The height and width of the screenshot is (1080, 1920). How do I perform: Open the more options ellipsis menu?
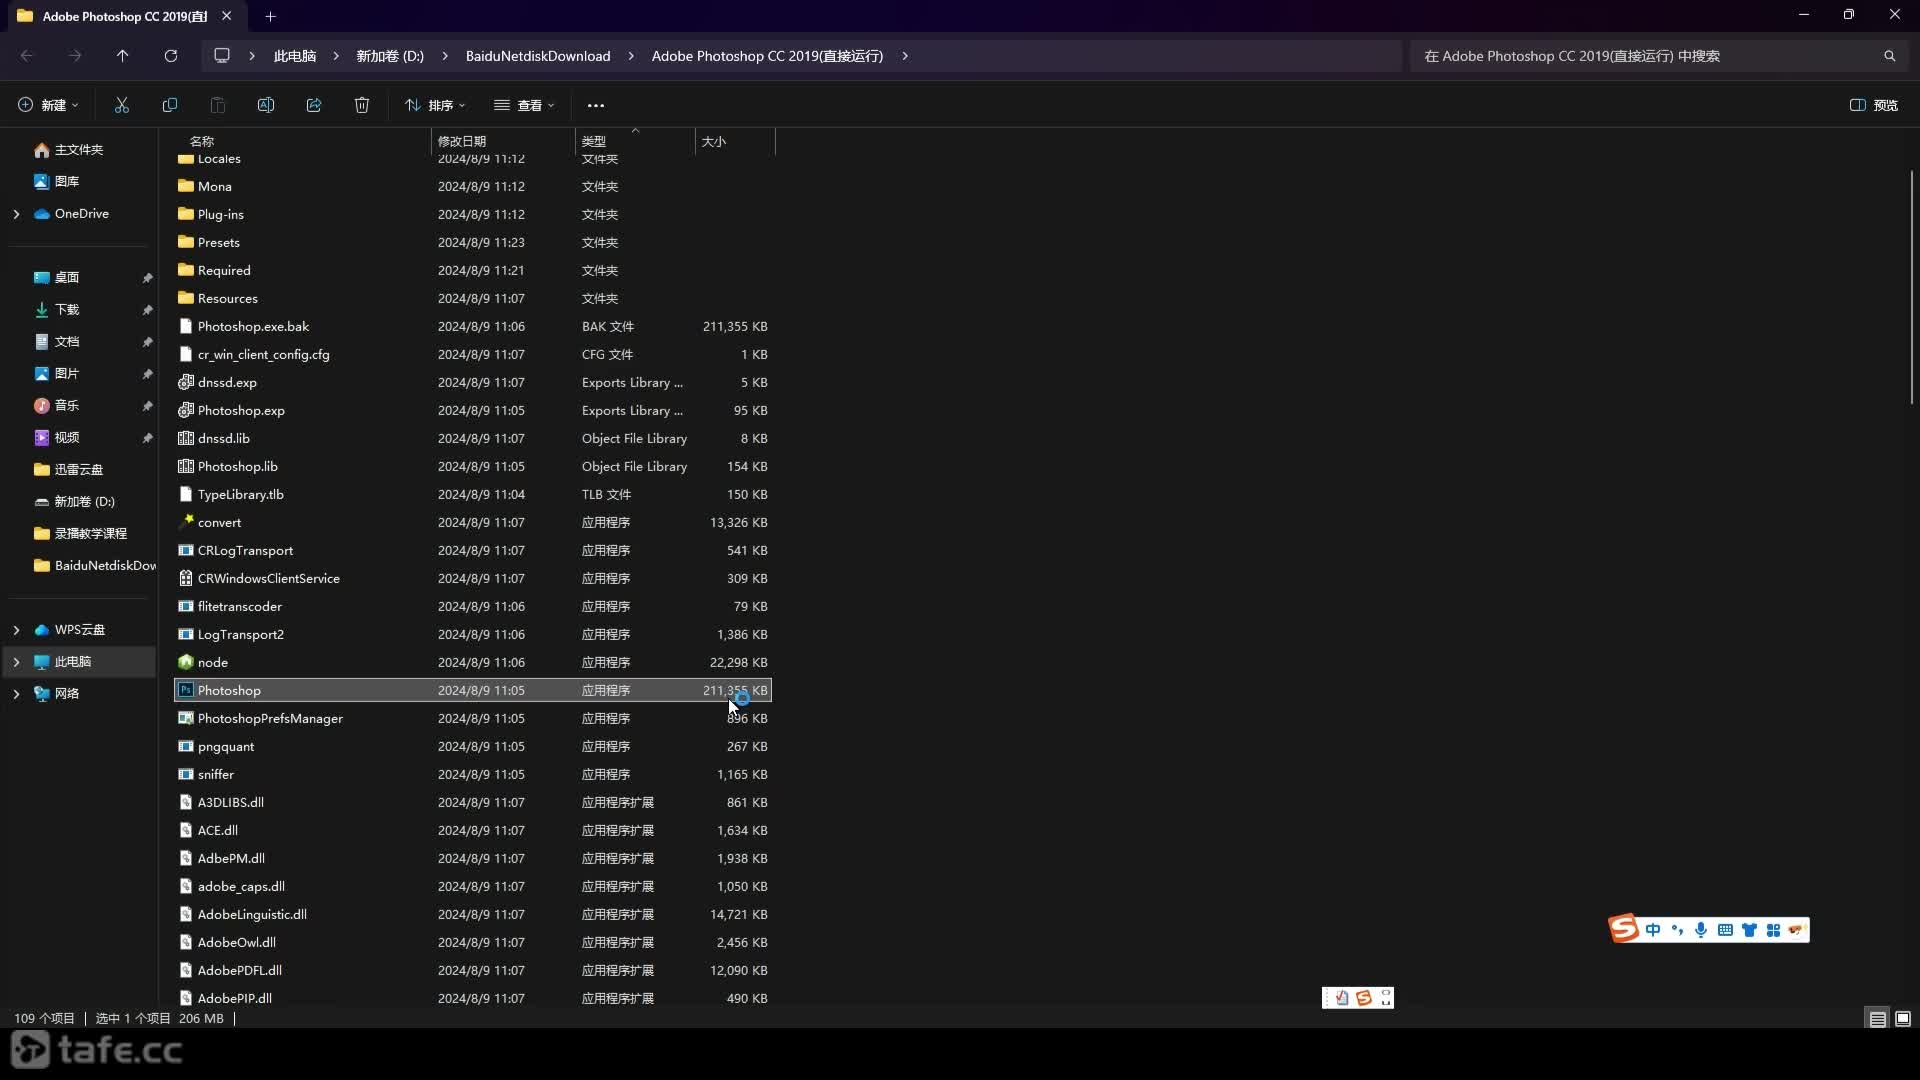click(596, 105)
